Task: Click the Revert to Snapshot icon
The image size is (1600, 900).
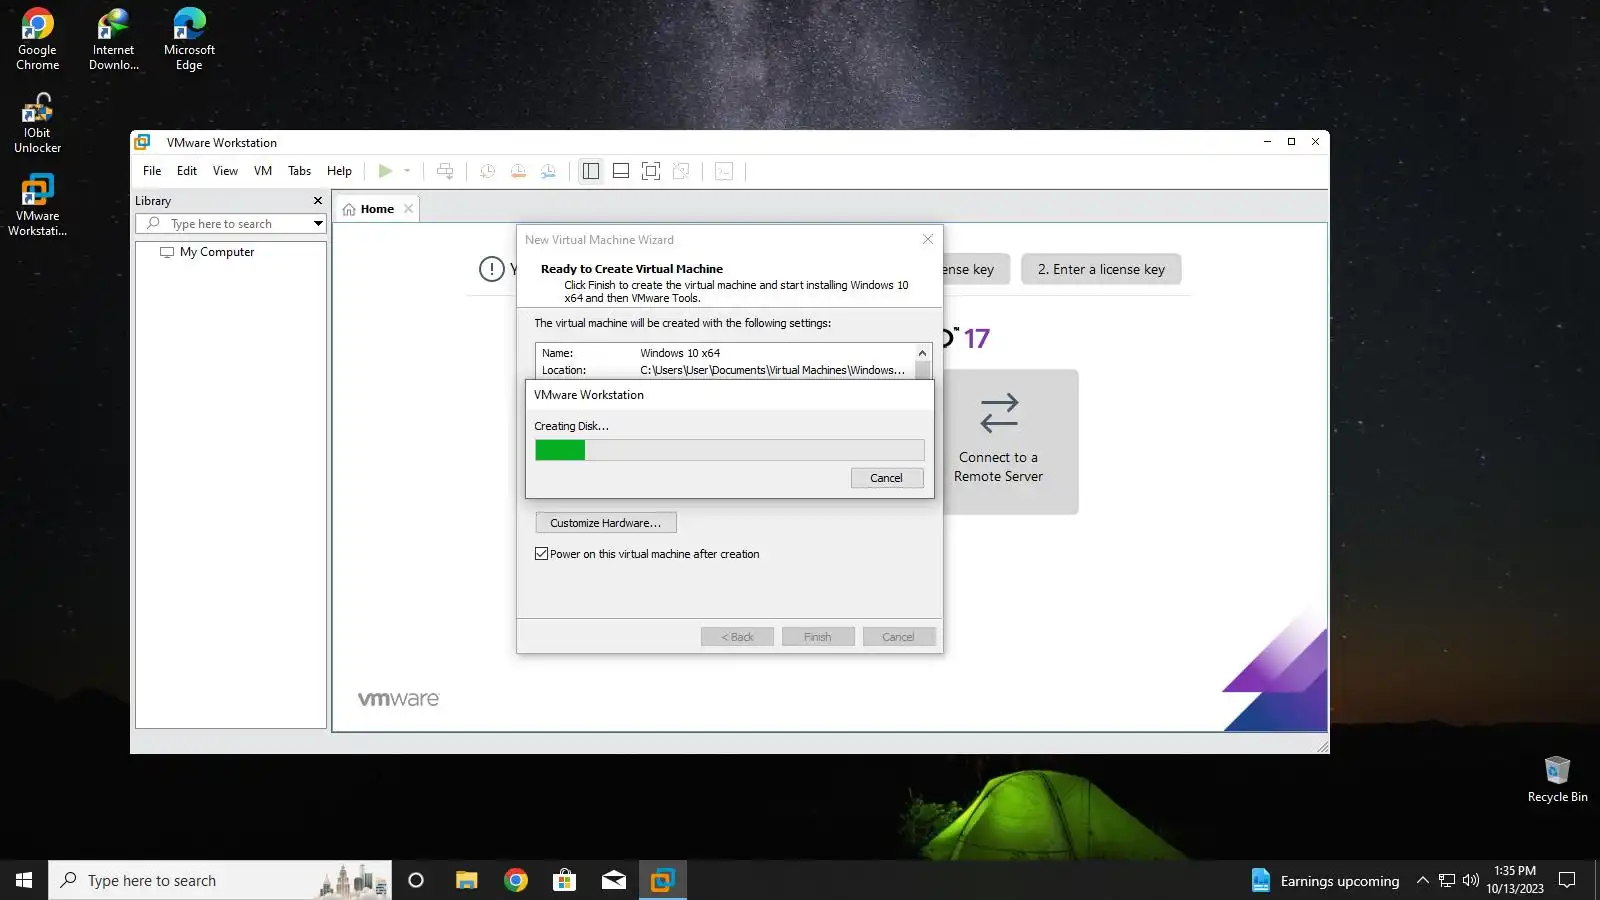Action: pyautogui.click(x=518, y=171)
